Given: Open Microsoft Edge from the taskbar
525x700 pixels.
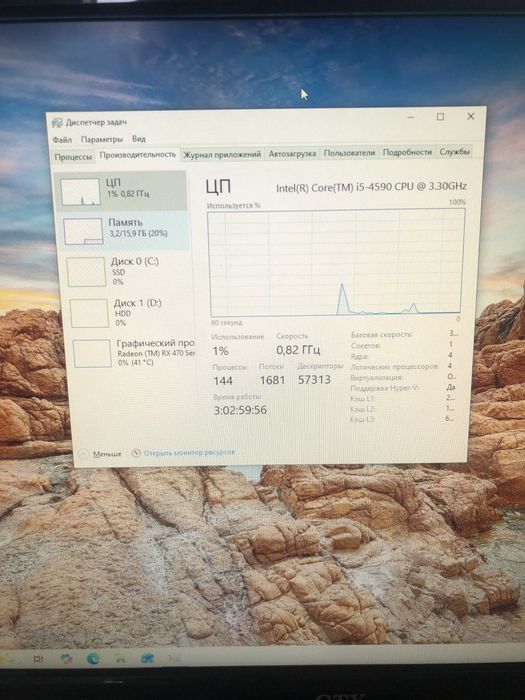Looking at the screenshot, I should 93,658.
